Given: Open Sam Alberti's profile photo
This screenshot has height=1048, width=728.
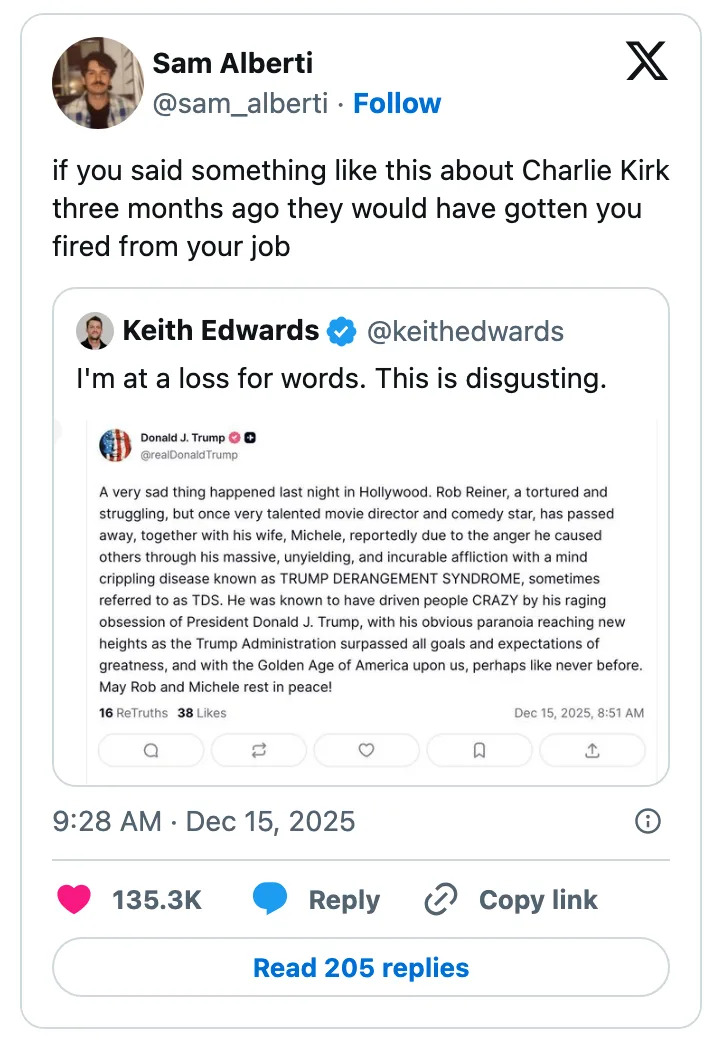Looking at the screenshot, I should coord(98,83).
